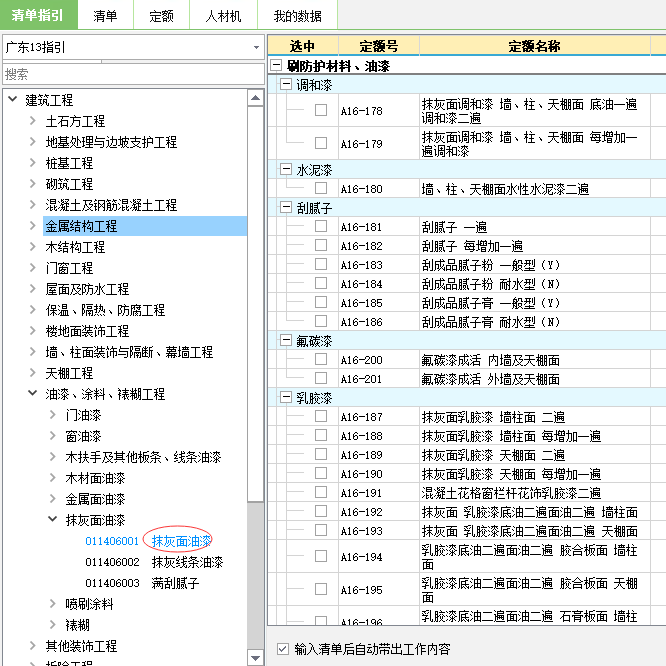Select 011406001 抹灰面油漆 item
The width and height of the screenshot is (666, 666).
coord(148,541)
